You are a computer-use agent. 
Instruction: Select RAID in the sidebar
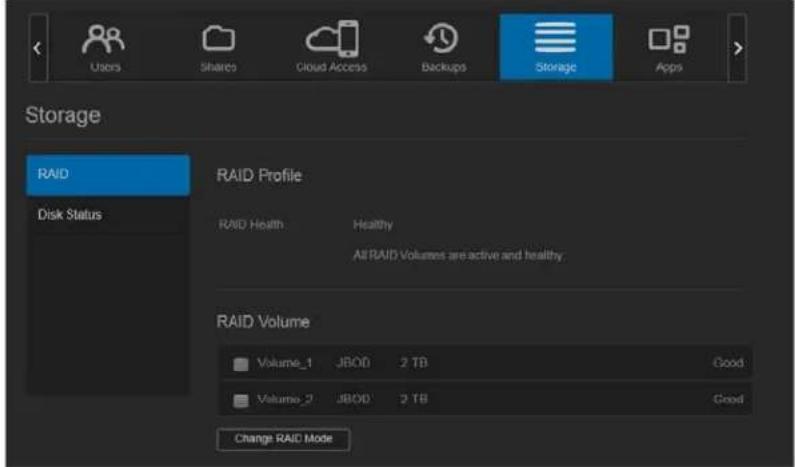[x=108, y=175]
